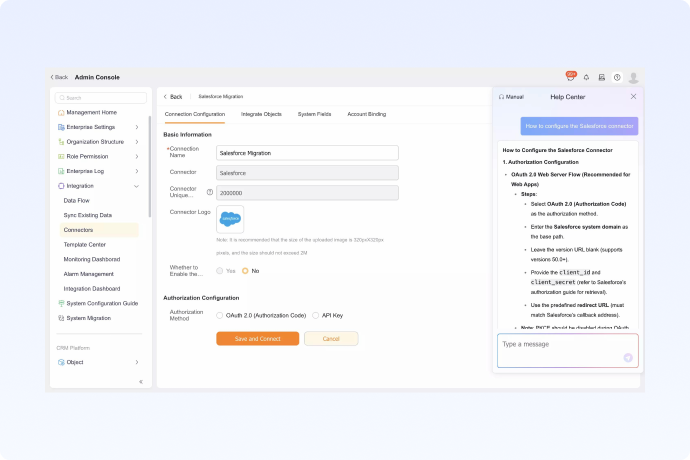Collapse the sidebar with double chevron

(x=141, y=382)
